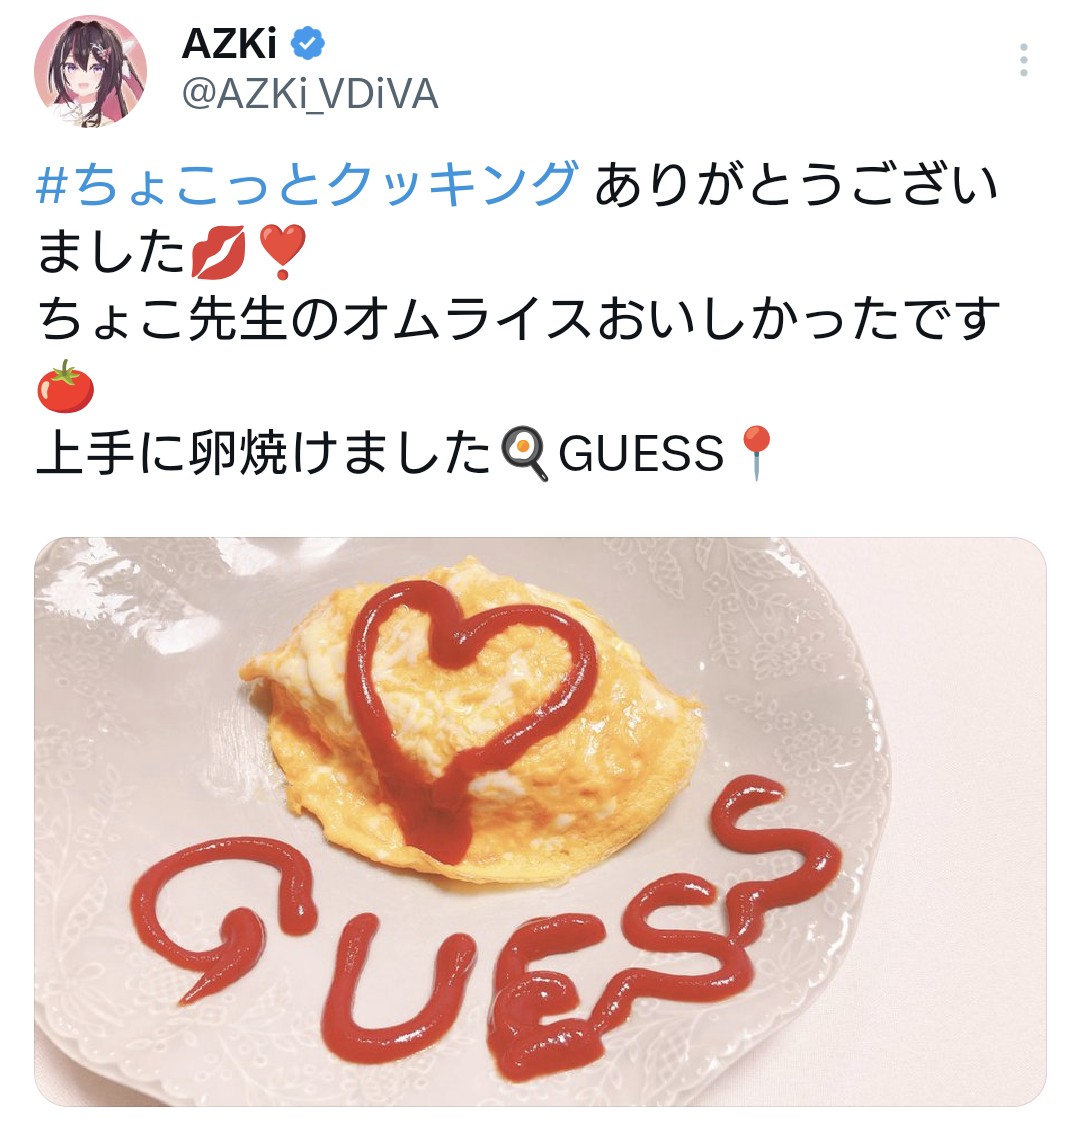Open AZKi's profile avatar picture

(90, 71)
